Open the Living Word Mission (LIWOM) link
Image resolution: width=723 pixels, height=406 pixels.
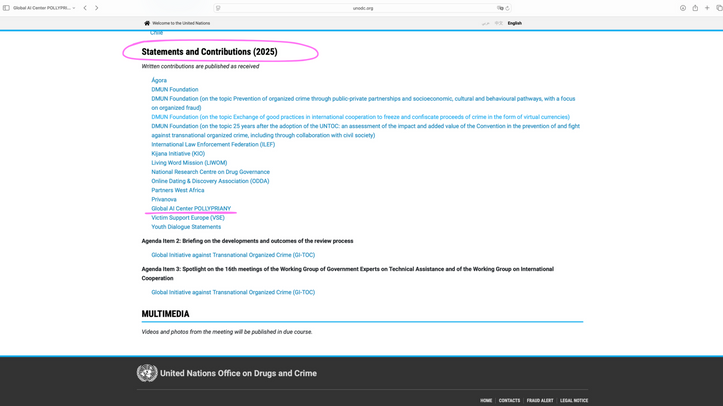tap(189, 163)
